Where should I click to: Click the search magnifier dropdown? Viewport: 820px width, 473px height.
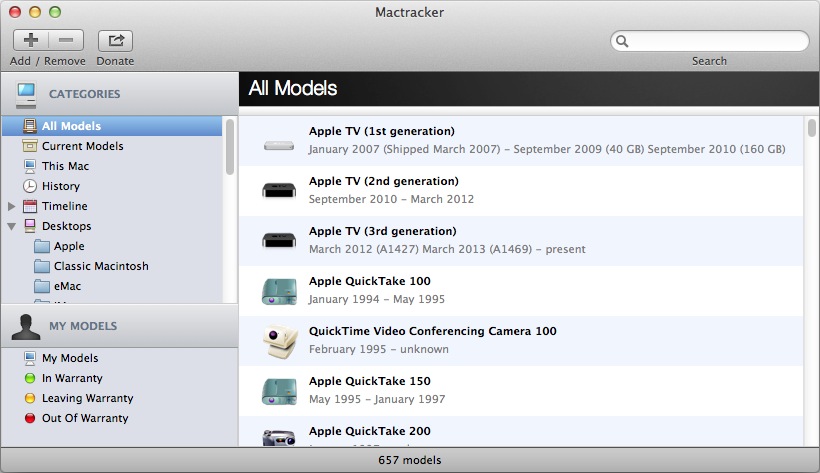click(623, 42)
